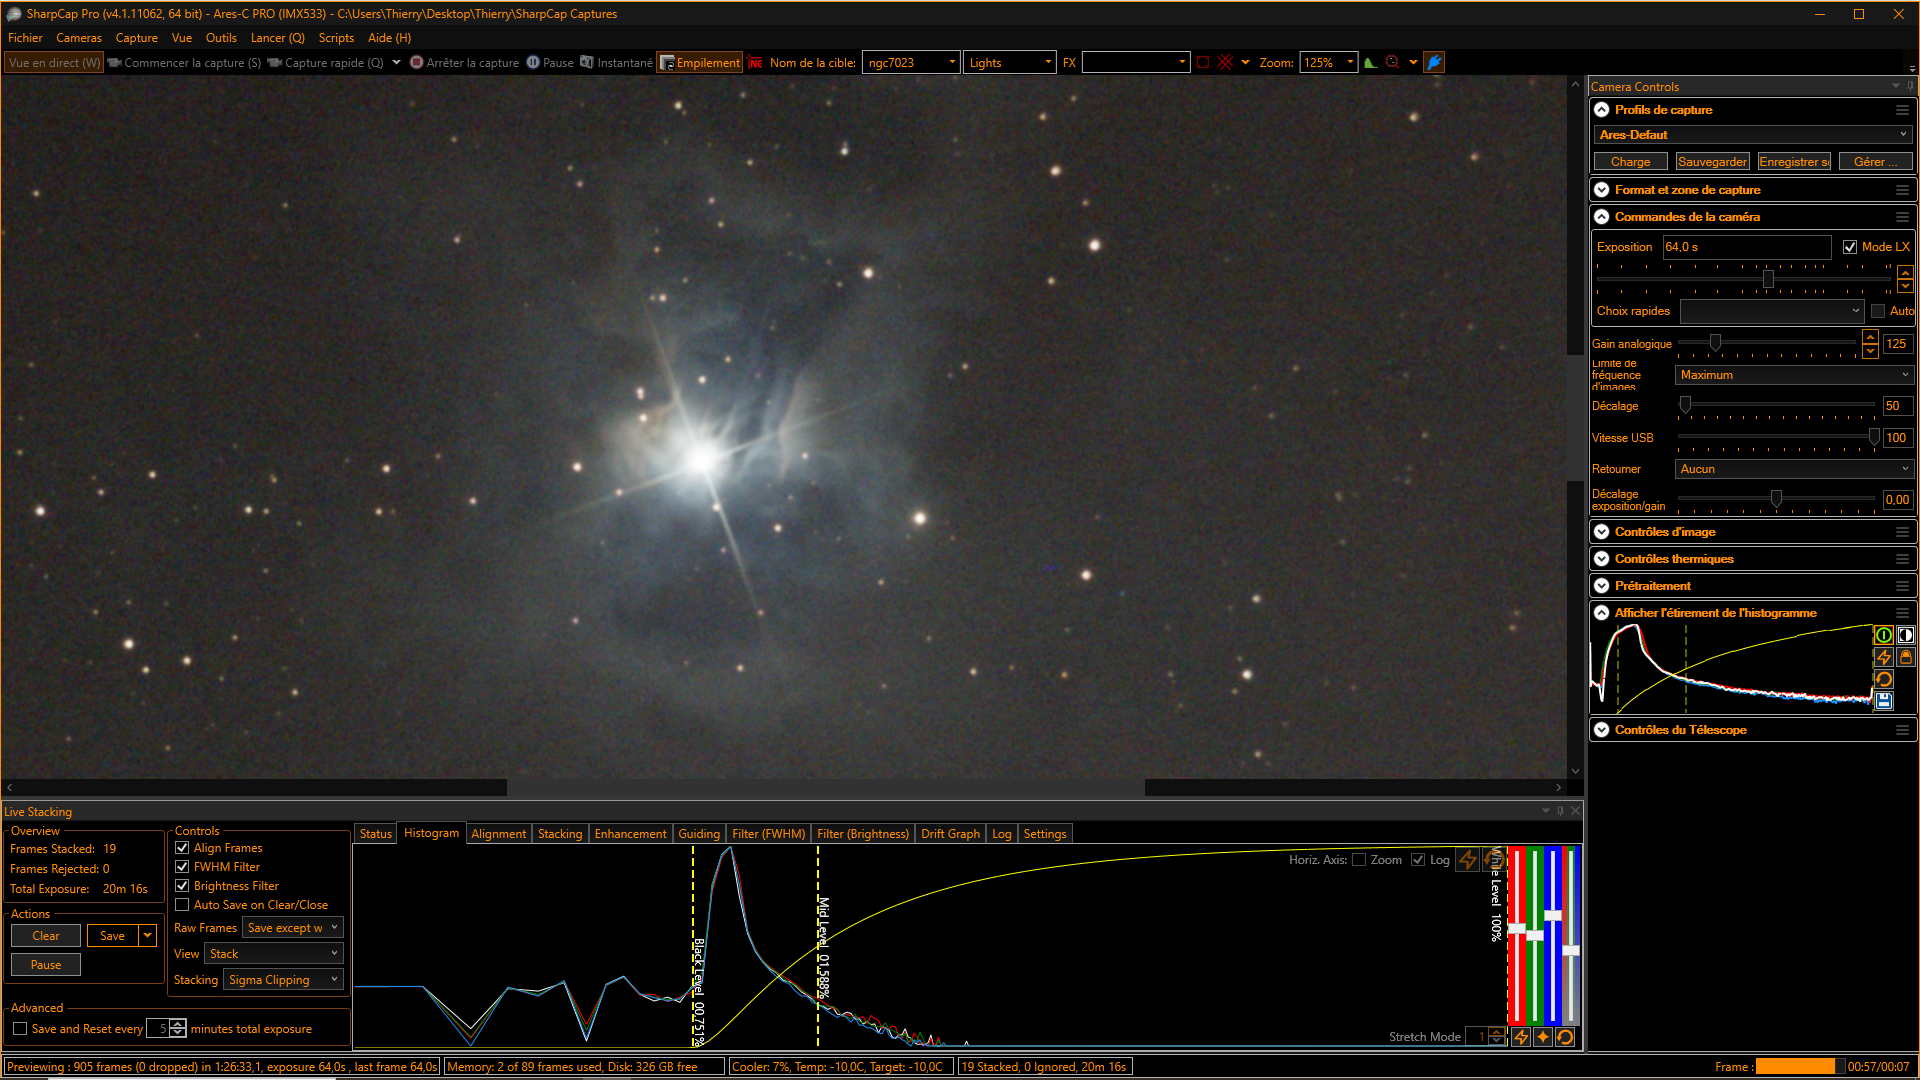Image resolution: width=1920 pixels, height=1080 pixels.
Task: Open the Profils de capture panel menu icon
Action: (1902, 110)
